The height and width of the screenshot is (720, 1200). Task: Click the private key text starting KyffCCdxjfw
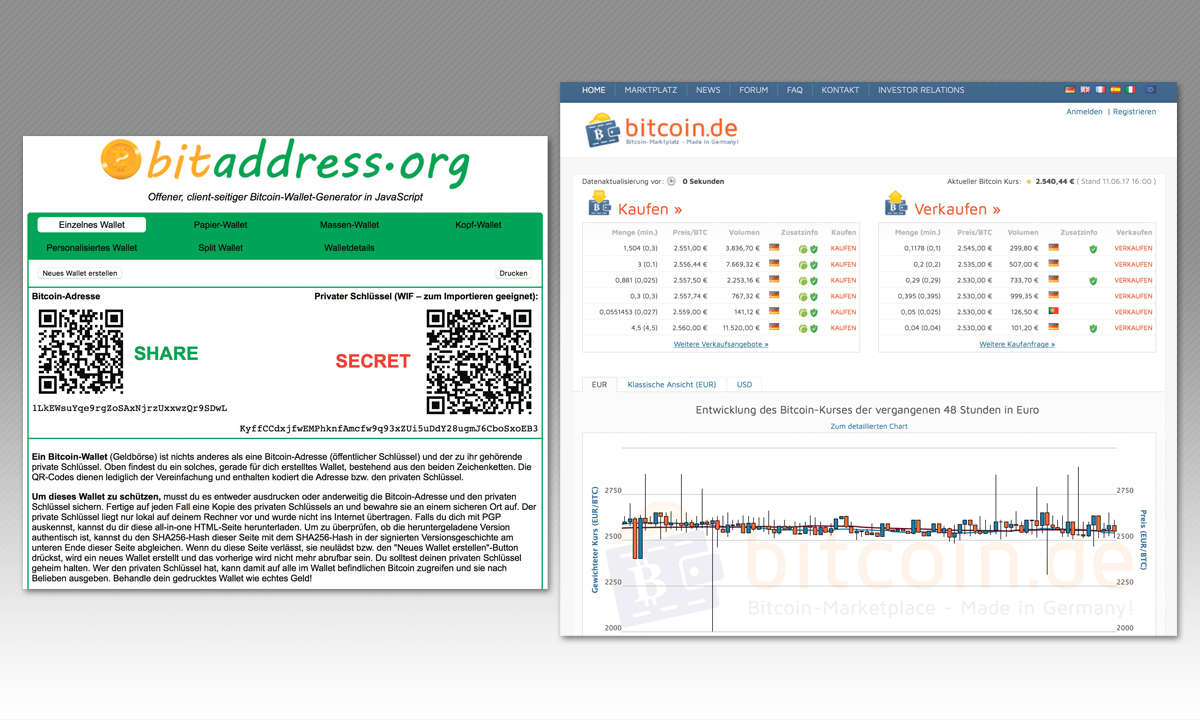click(x=389, y=428)
